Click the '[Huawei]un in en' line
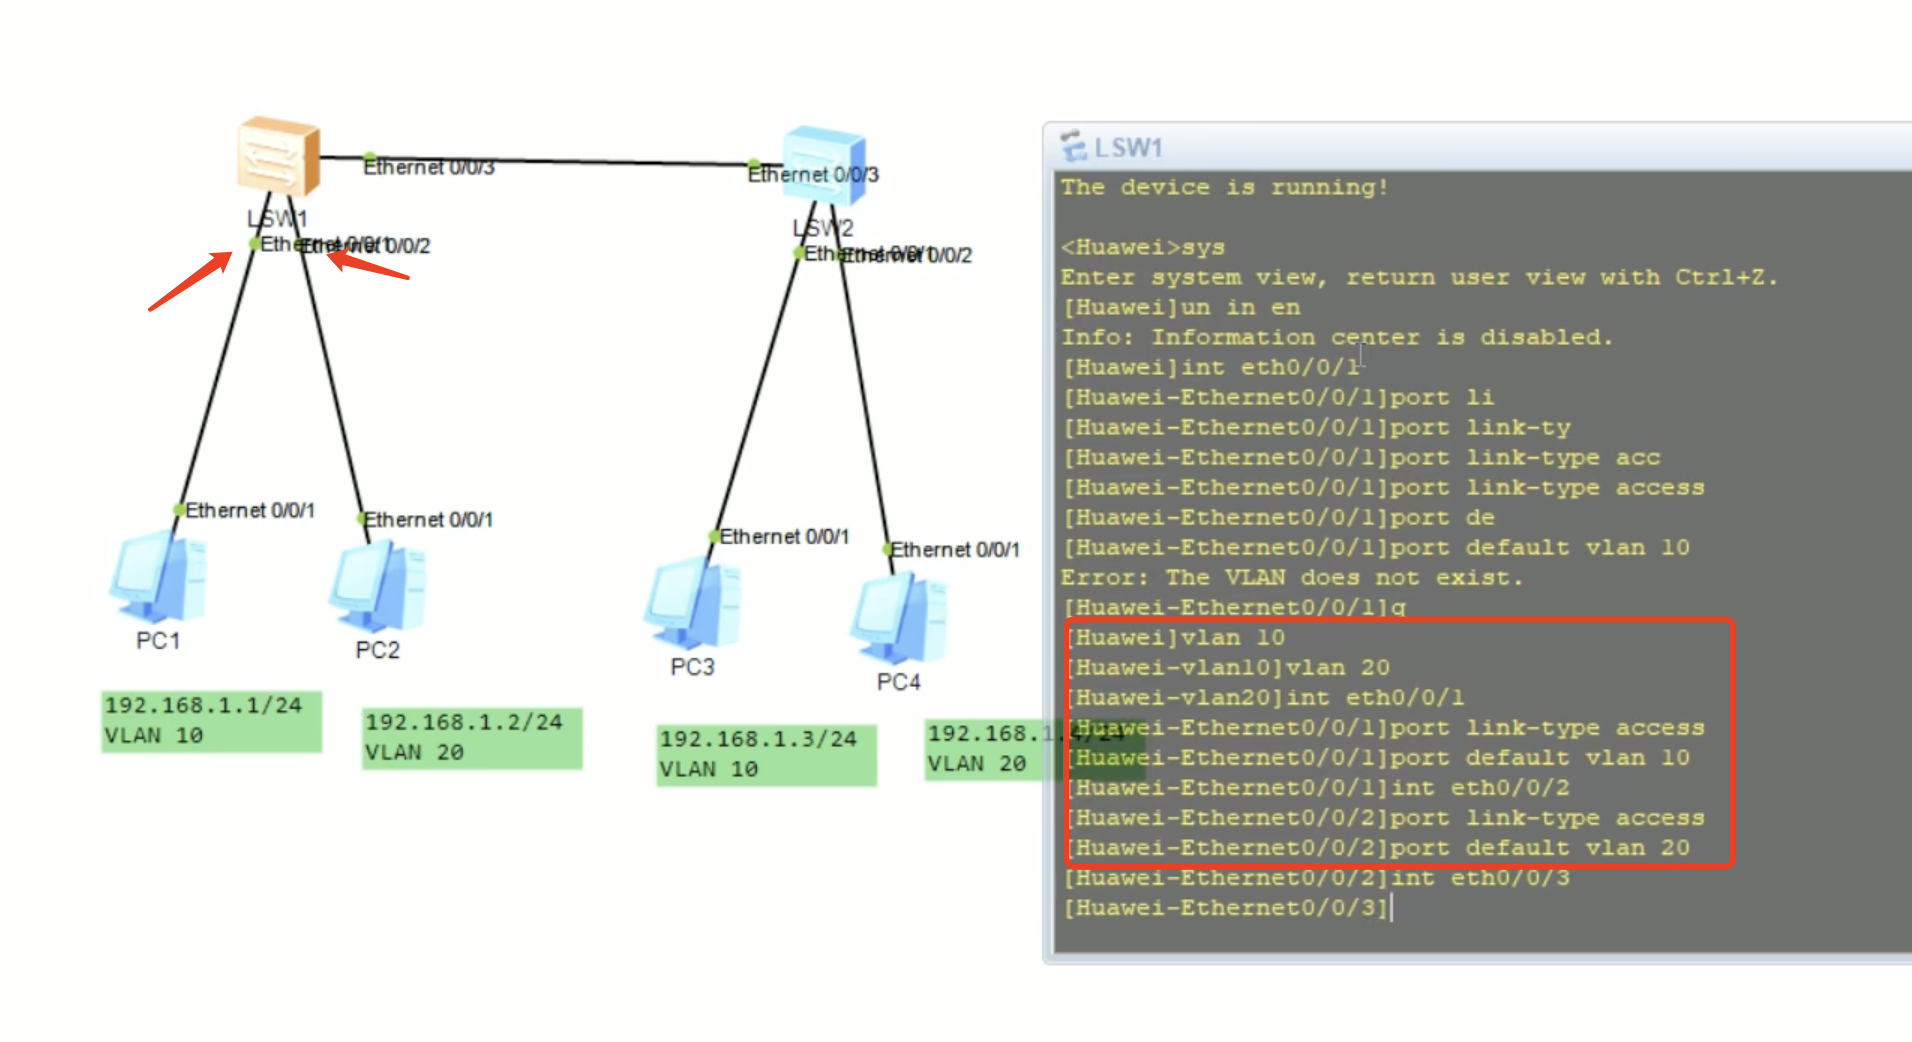The height and width of the screenshot is (1042, 1912). (1180, 308)
